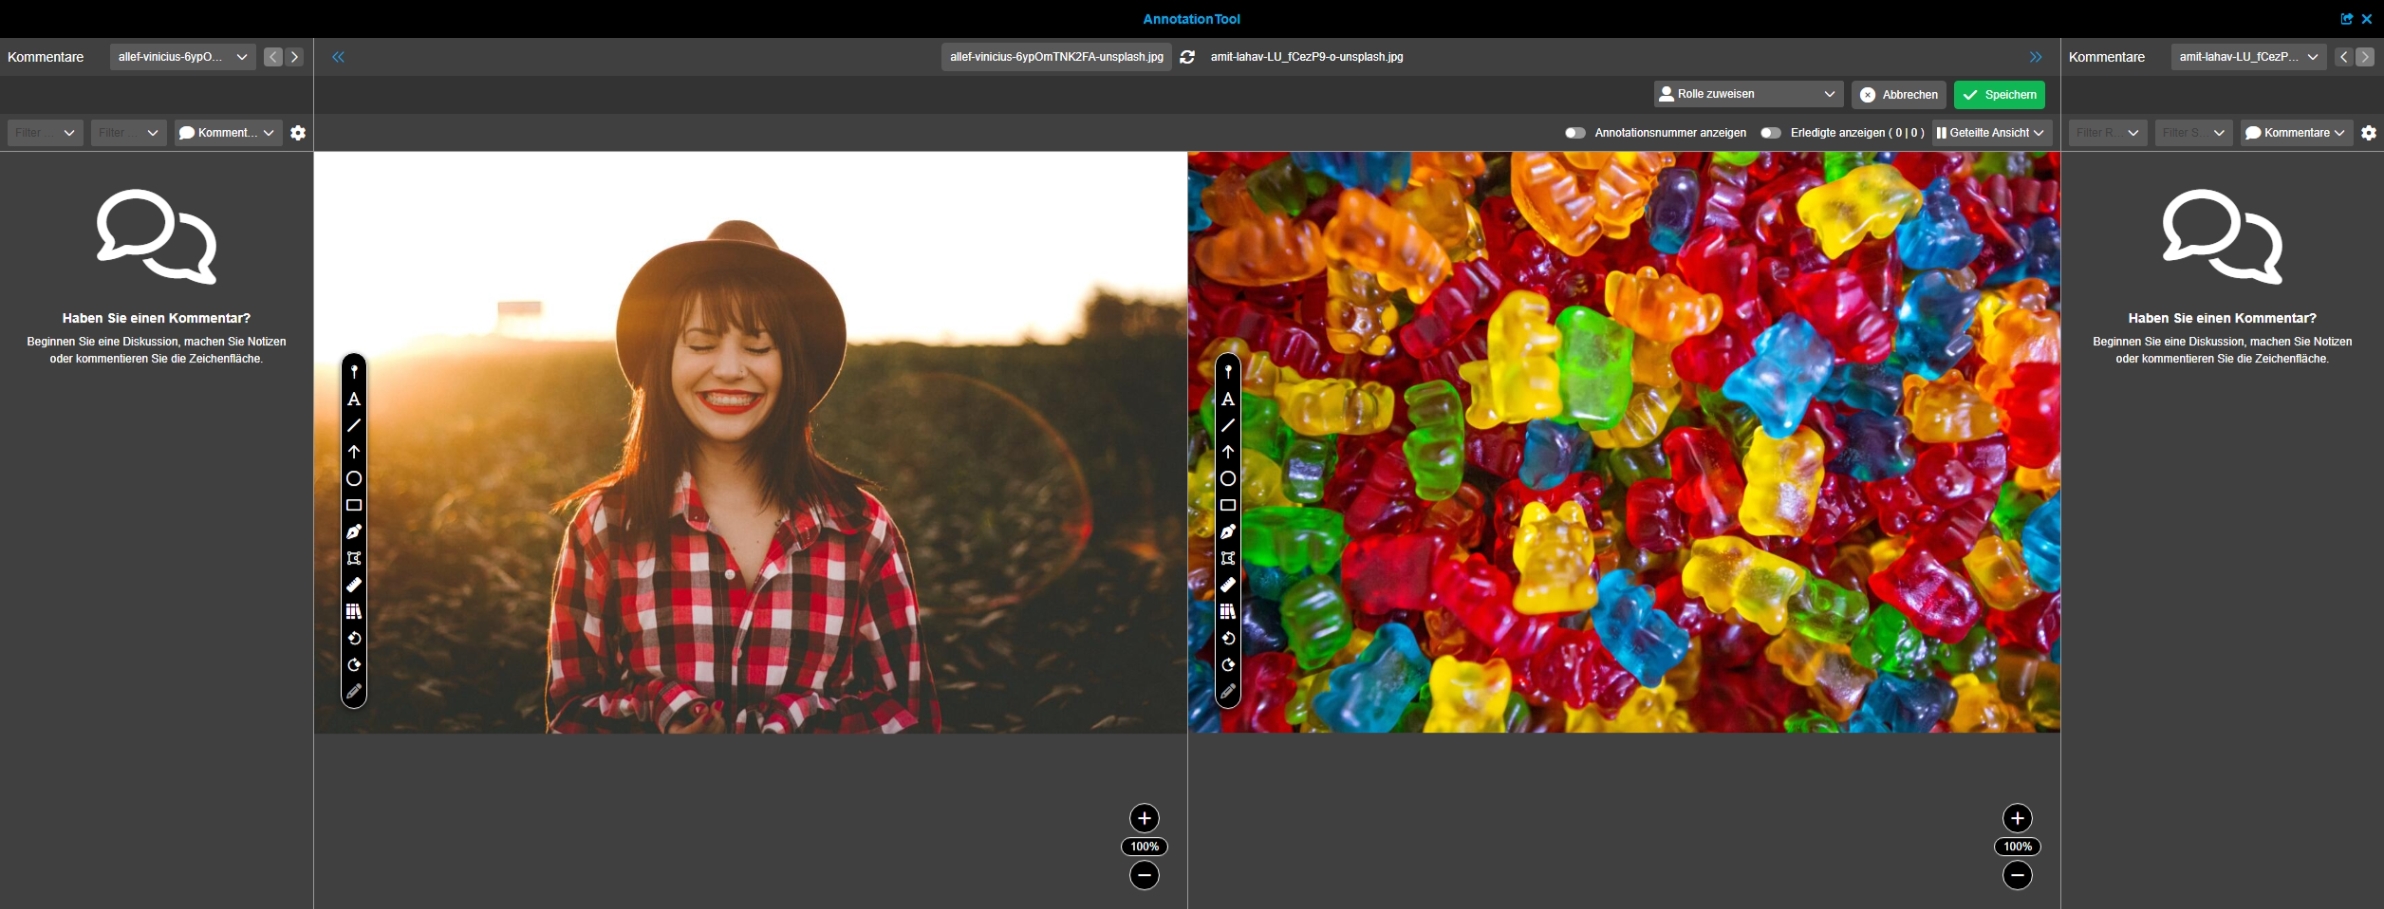Viewport: 2384px width, 909px height.
Task: Click the swap images icon between the file names
Action: point(1187,57)
